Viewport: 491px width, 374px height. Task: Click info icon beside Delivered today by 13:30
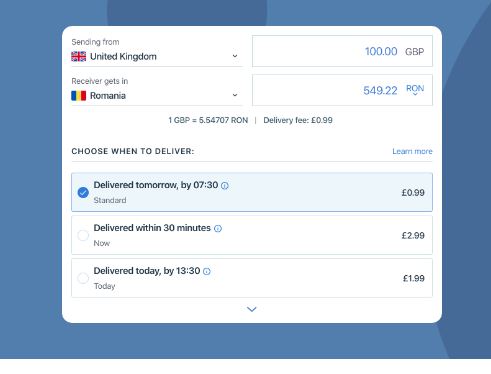[207, 271]
